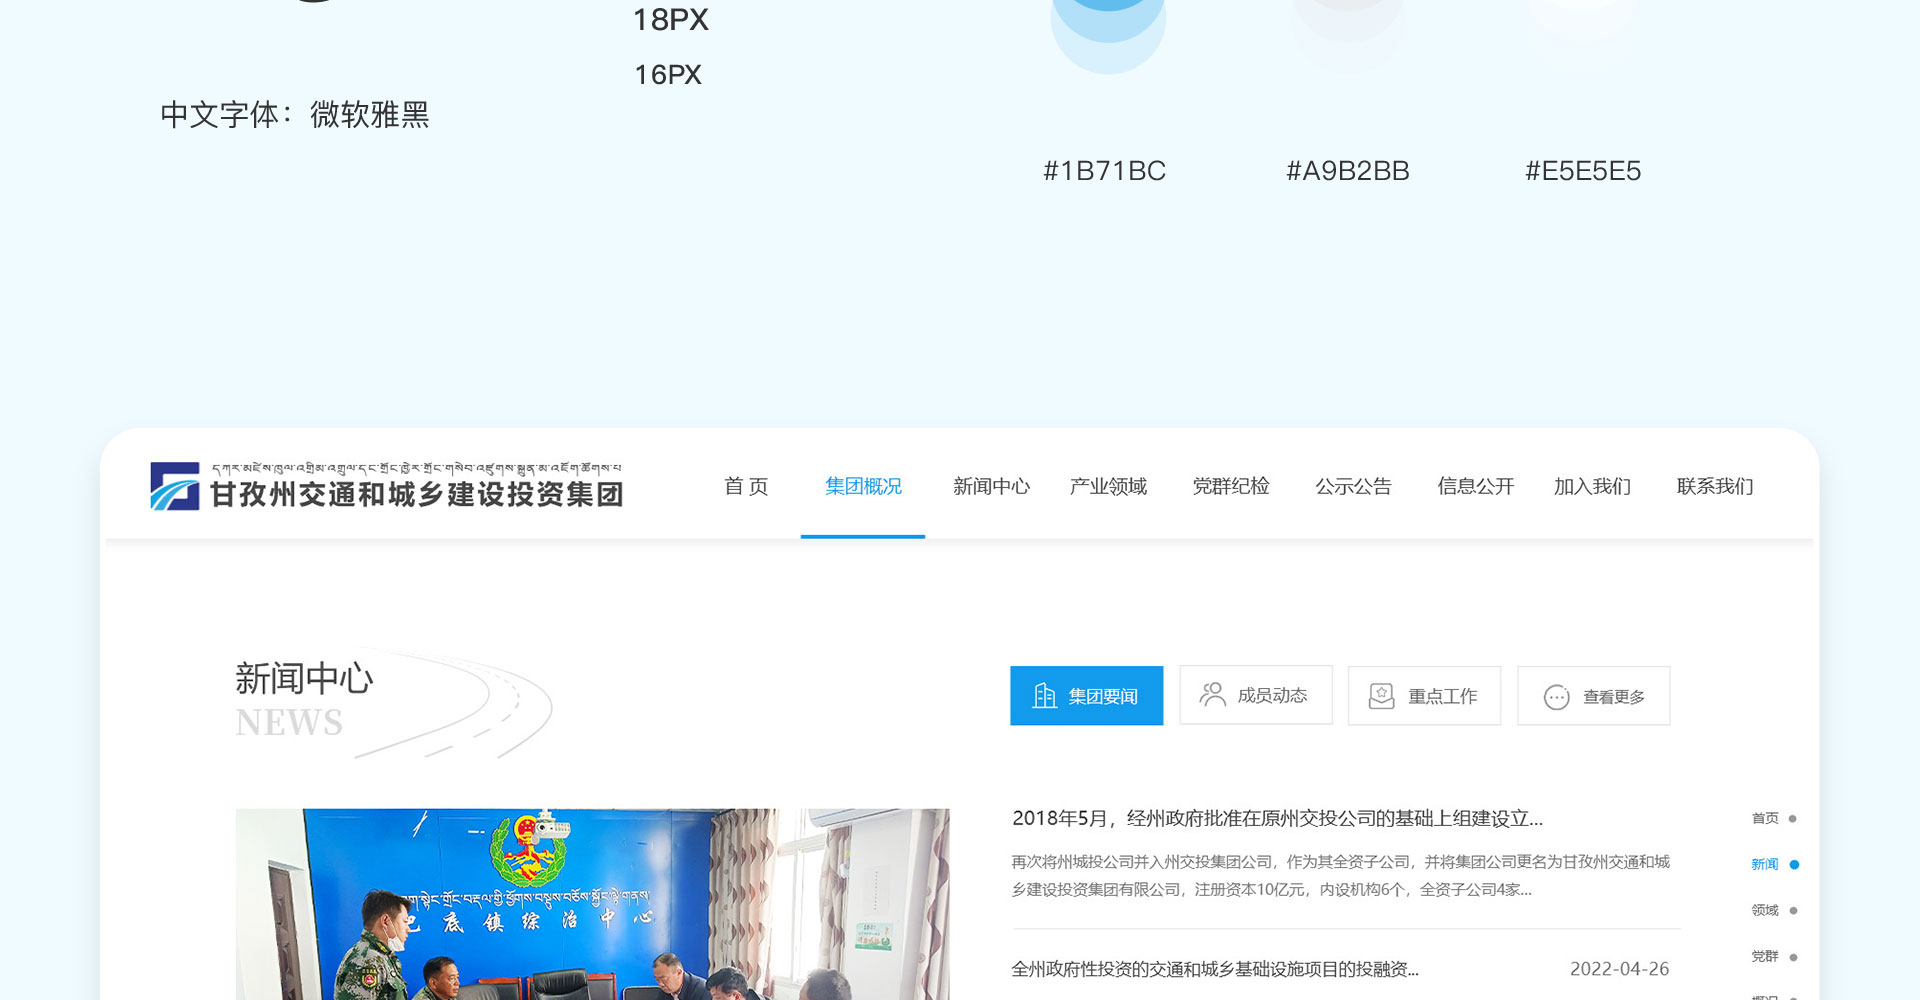Go to 新闻中心 in the top navigation

pos(990,487)
